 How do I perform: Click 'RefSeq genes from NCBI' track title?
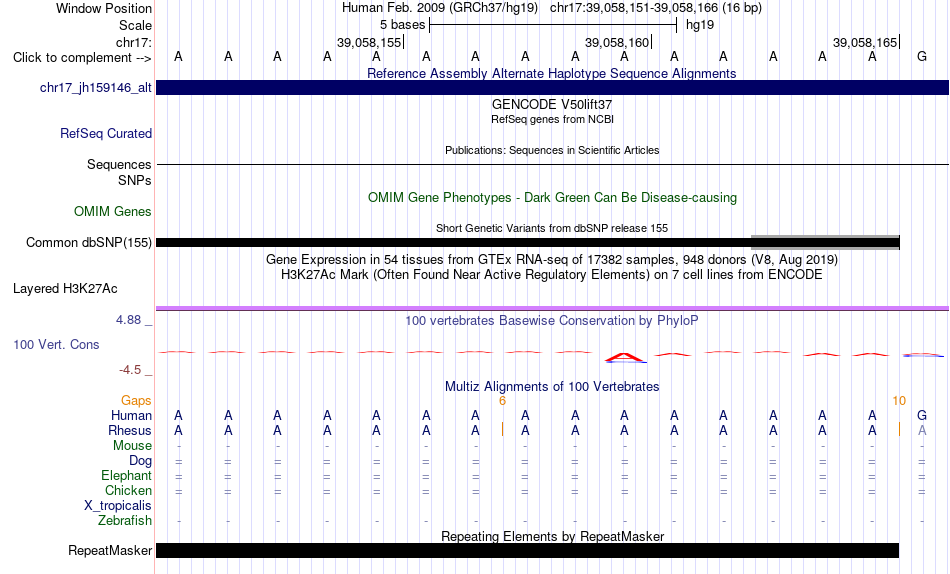552,119
